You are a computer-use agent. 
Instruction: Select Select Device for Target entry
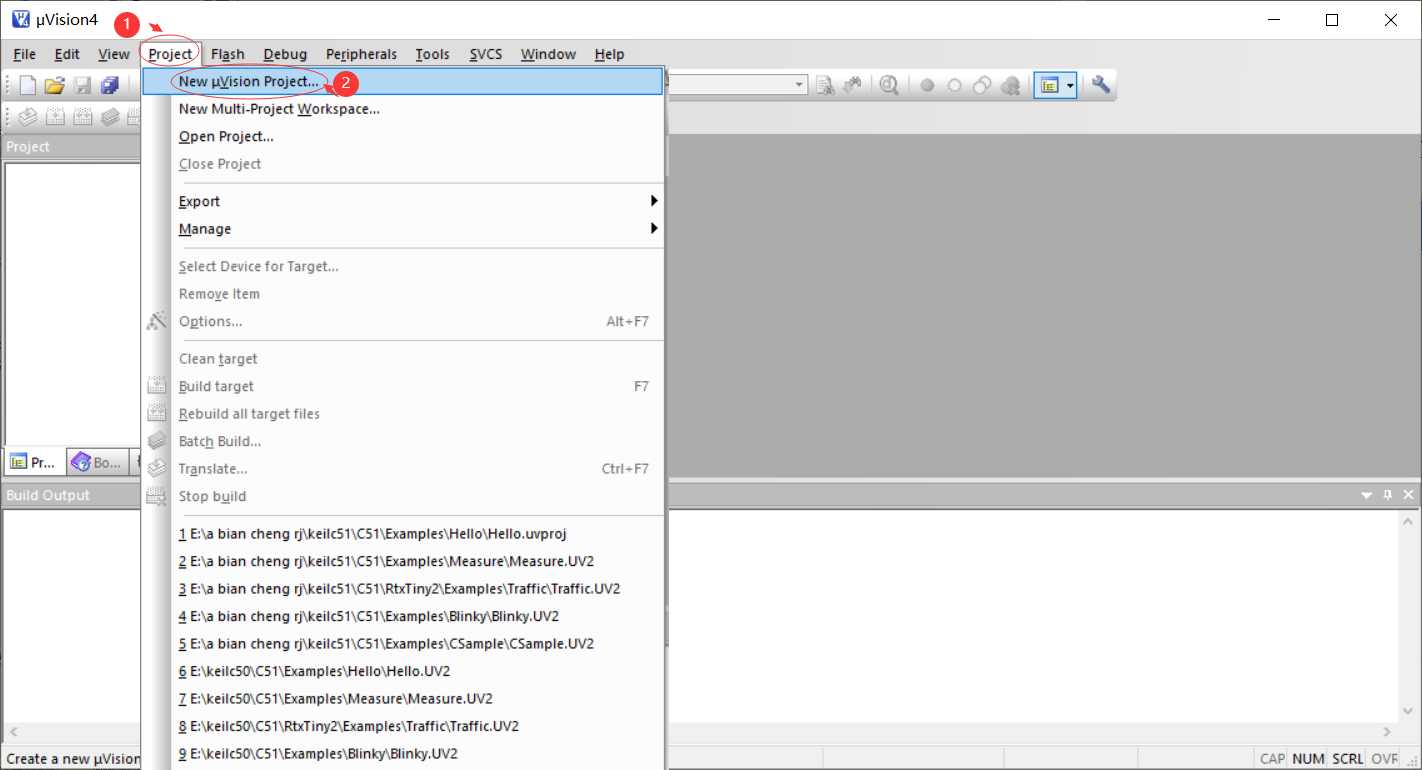(x=403, y=266)
